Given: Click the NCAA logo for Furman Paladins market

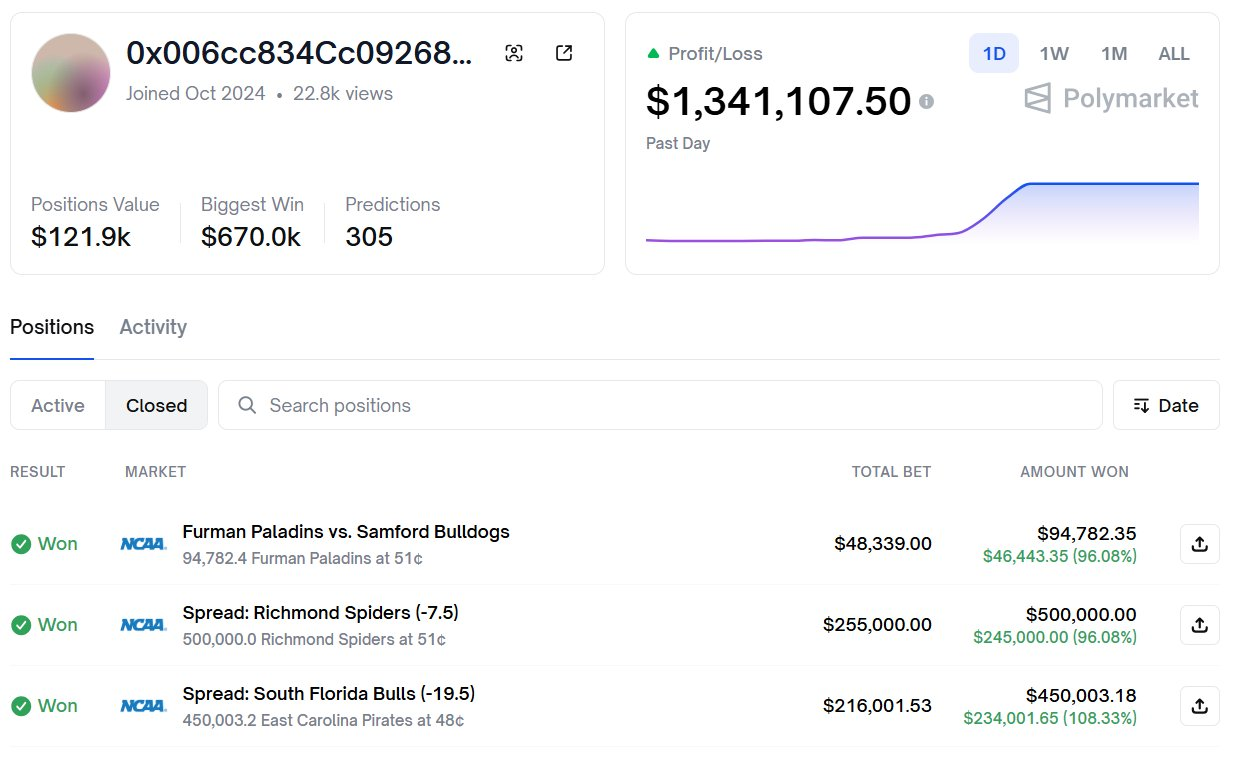Looking at the screenshot, I should [x=143, y=544].
